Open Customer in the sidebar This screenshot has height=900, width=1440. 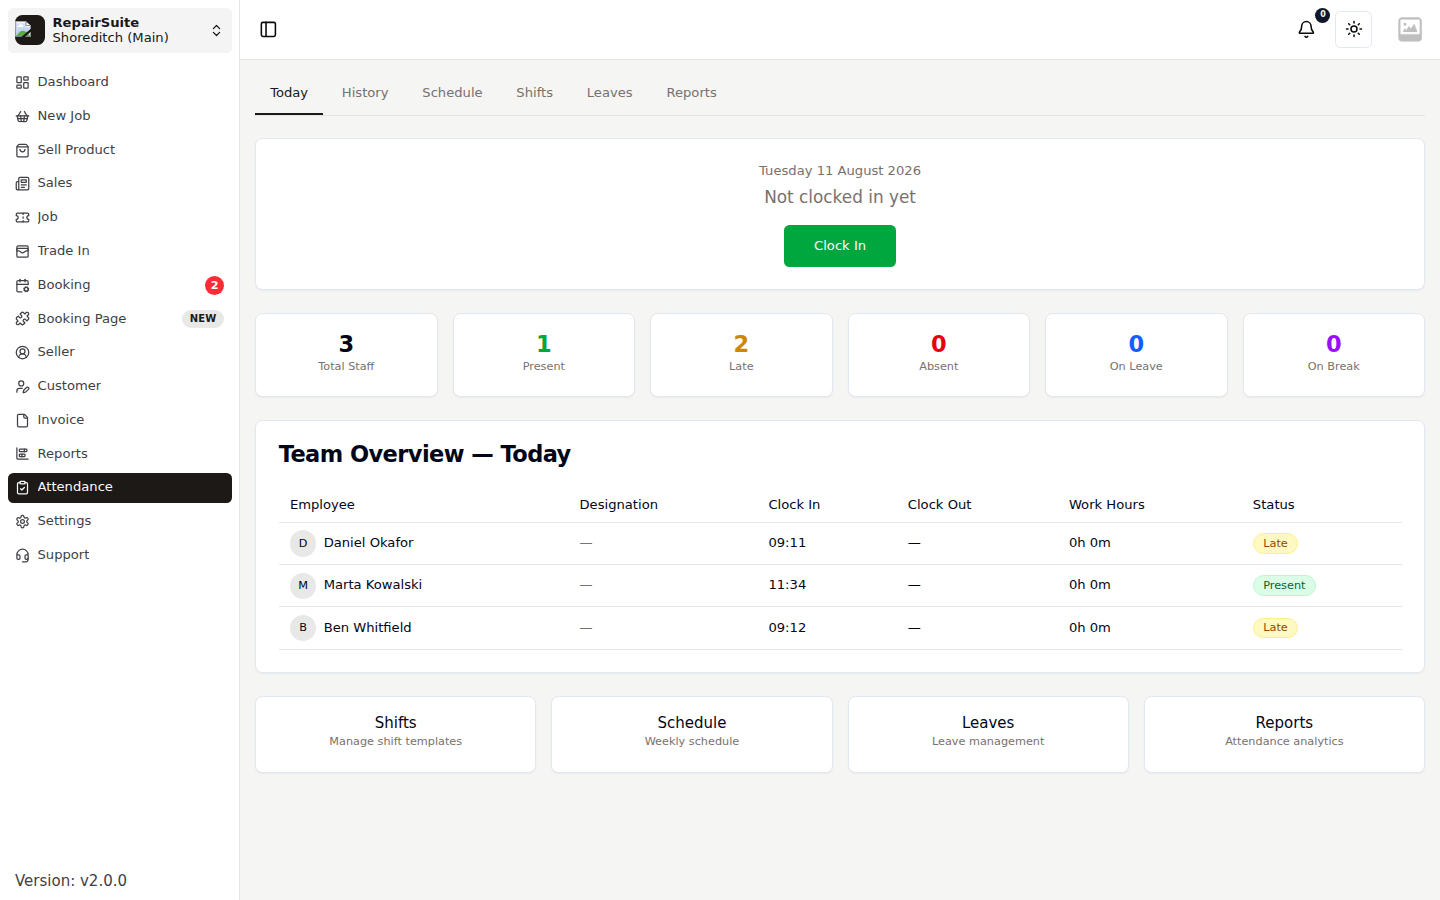[120, 386]
